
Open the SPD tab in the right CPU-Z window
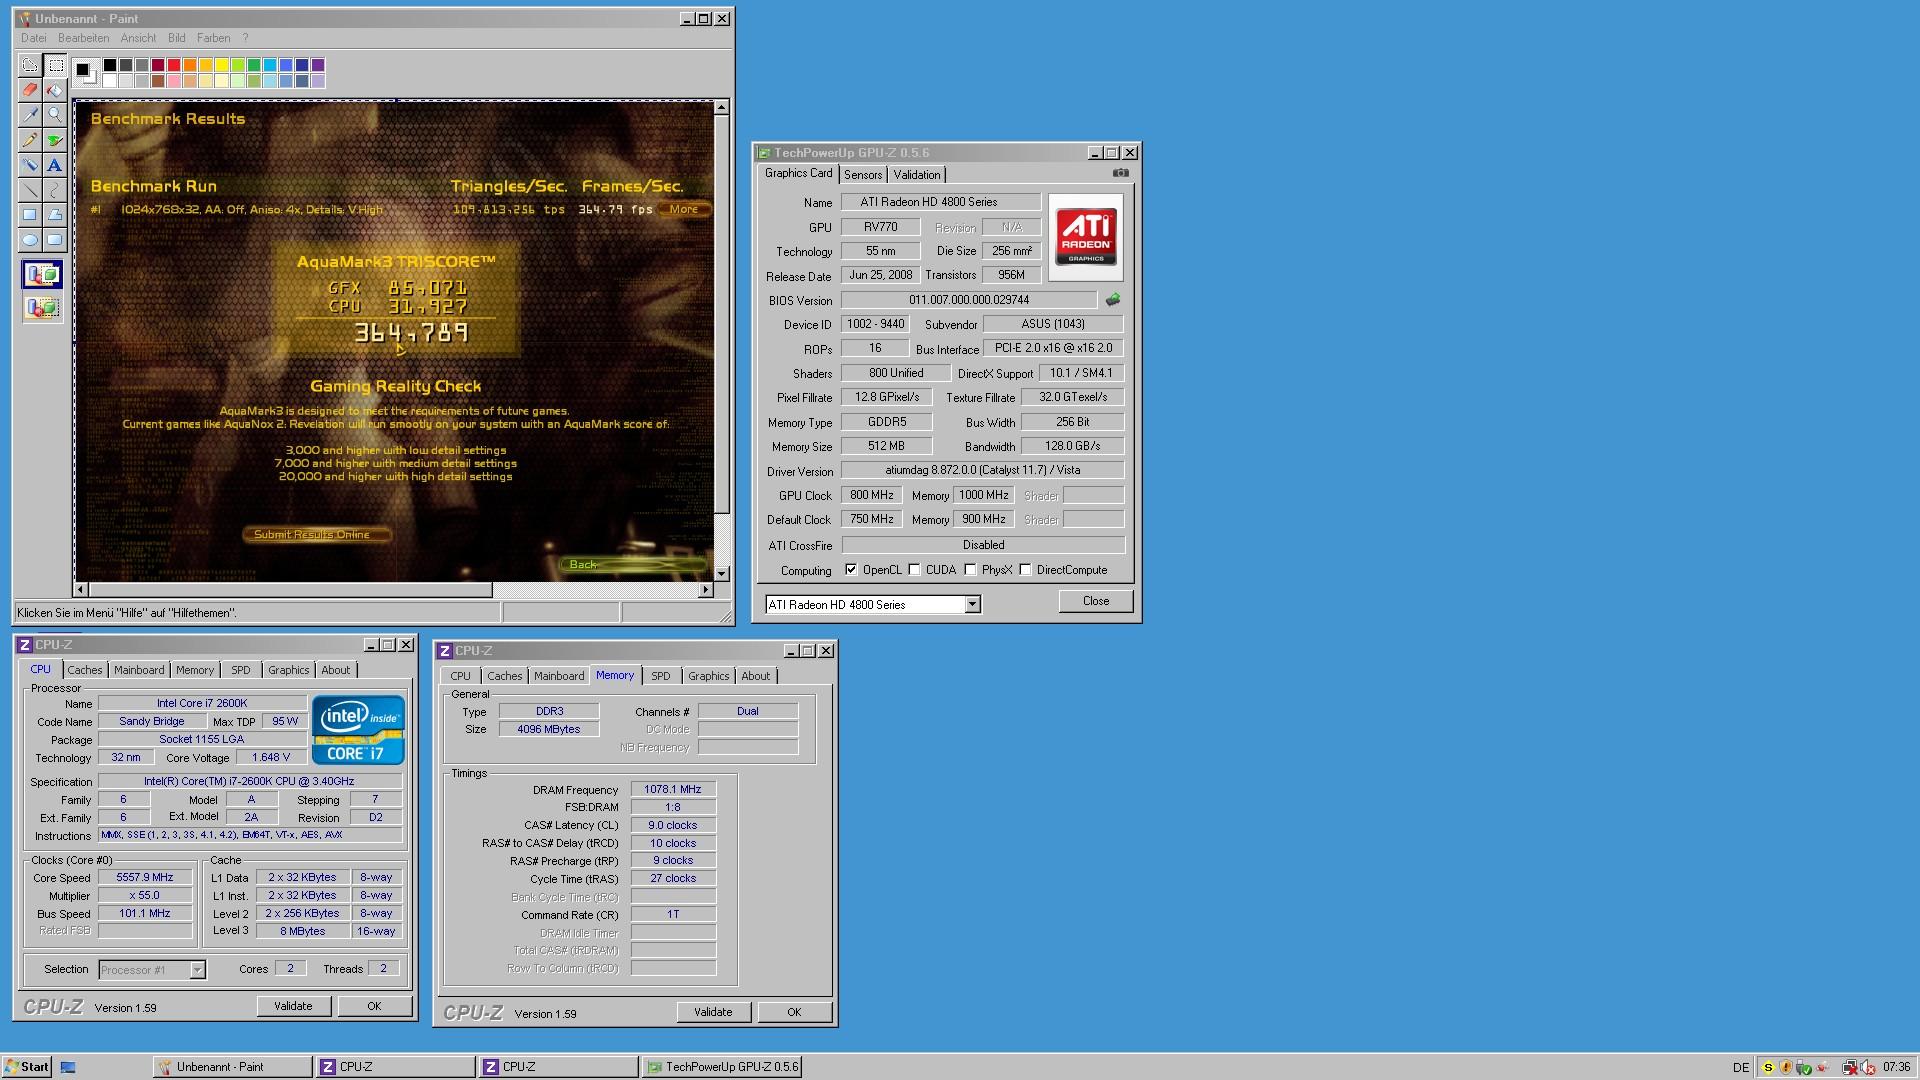click(661, 677)
